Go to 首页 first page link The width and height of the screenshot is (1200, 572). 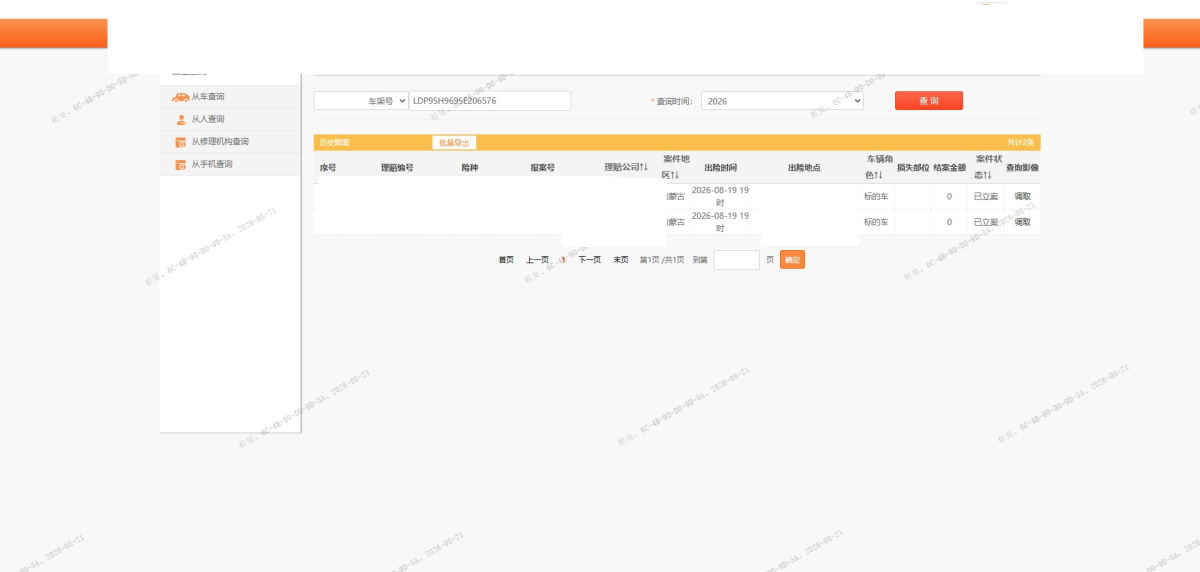click(506, 260)
